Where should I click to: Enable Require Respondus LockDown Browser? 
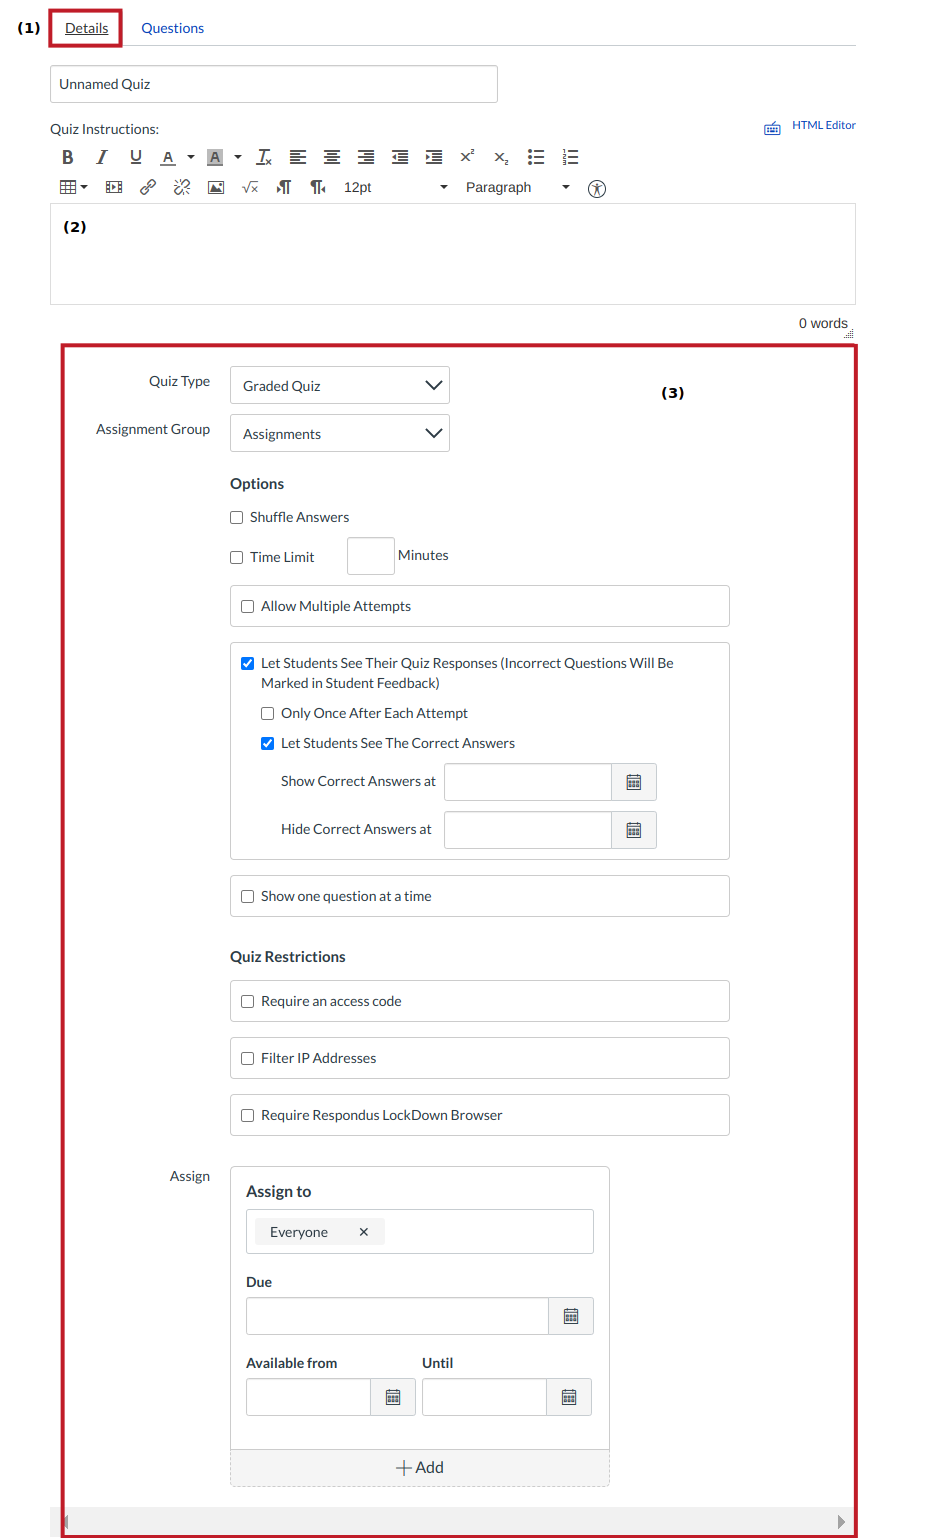click(x=247, y=1115)
